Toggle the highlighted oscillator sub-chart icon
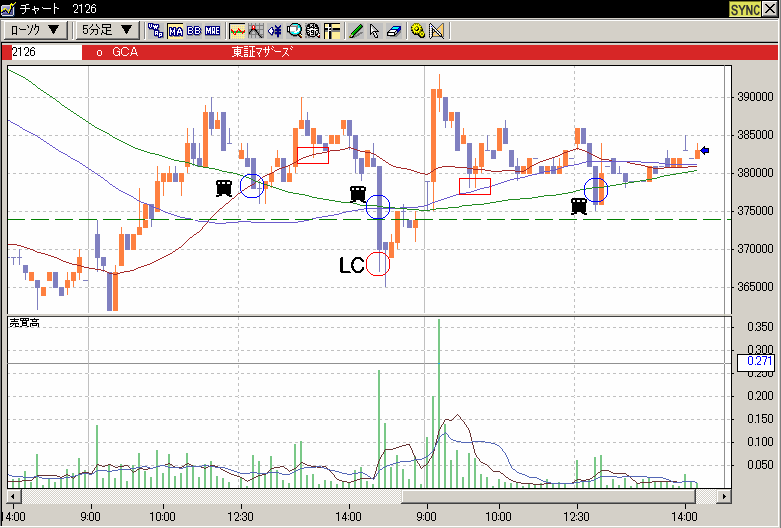 [237, 31]
